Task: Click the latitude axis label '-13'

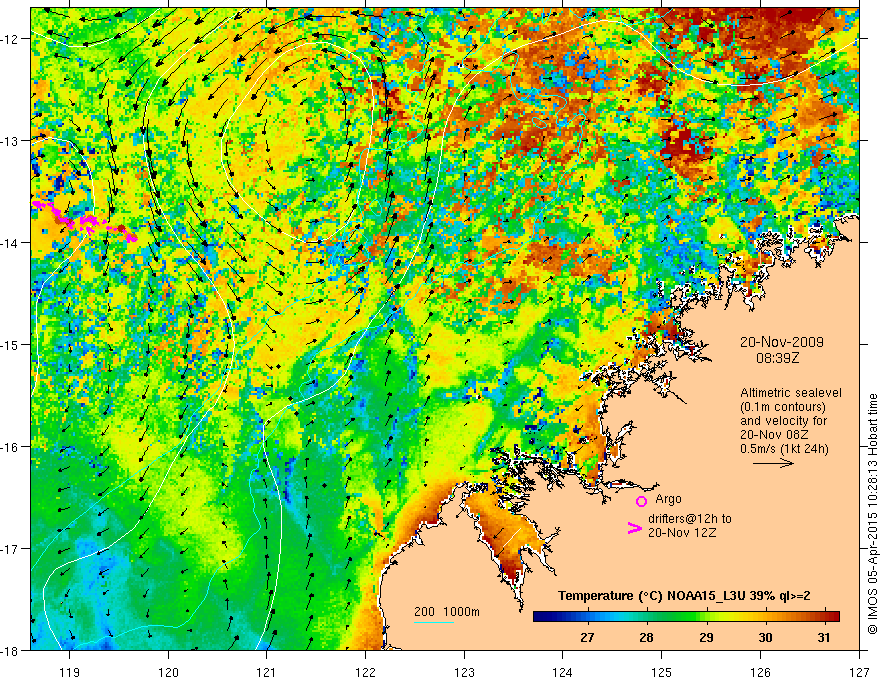Action: [x=11, y=141]
